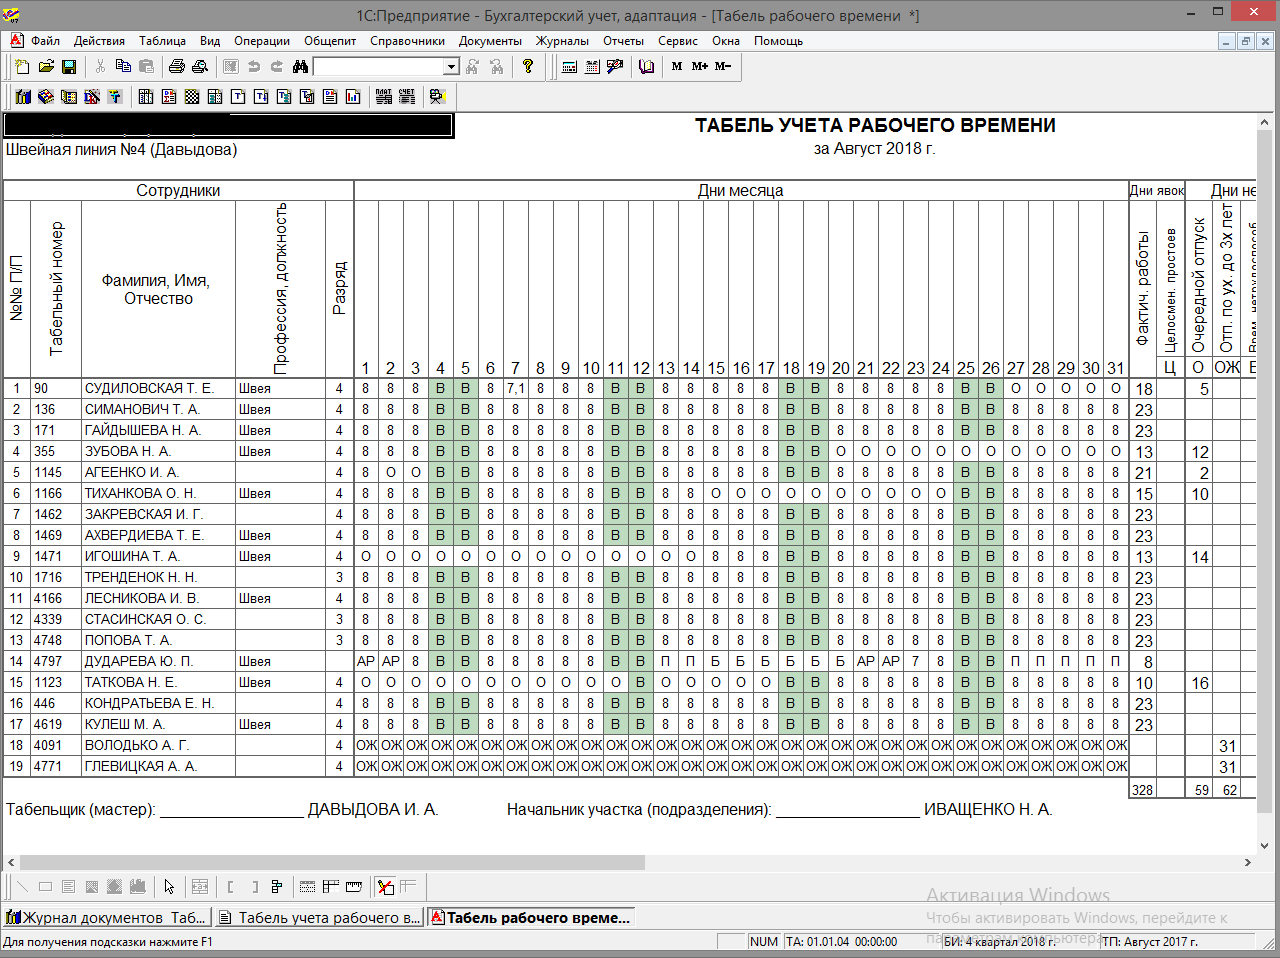Click inside the toolbar search input field
The width and height of the screenshot is (1280, 958).
pos(378,67)
